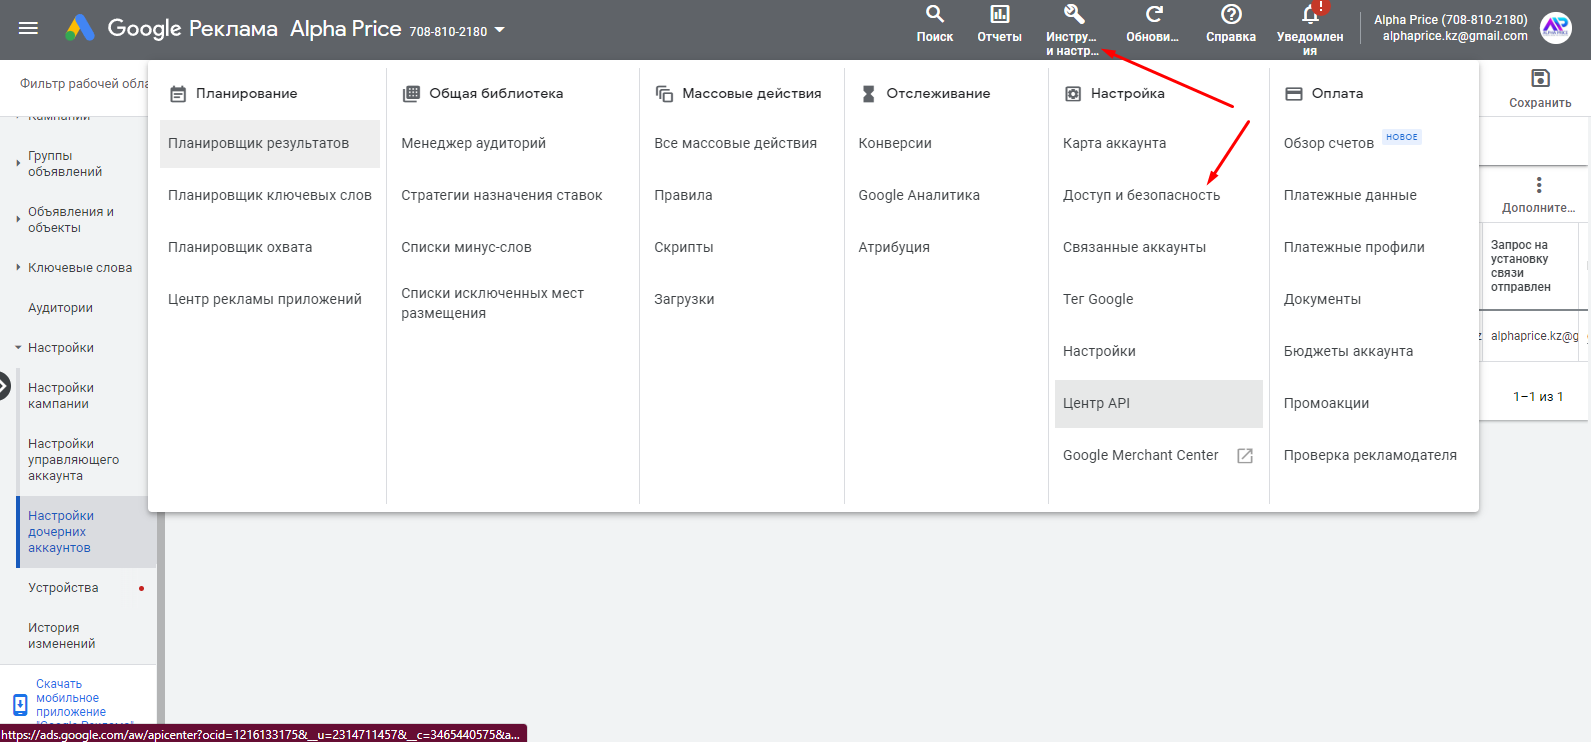1591x742 pixels.
Task: Open Планировщик ключевых слов
Action: (270, 196)
